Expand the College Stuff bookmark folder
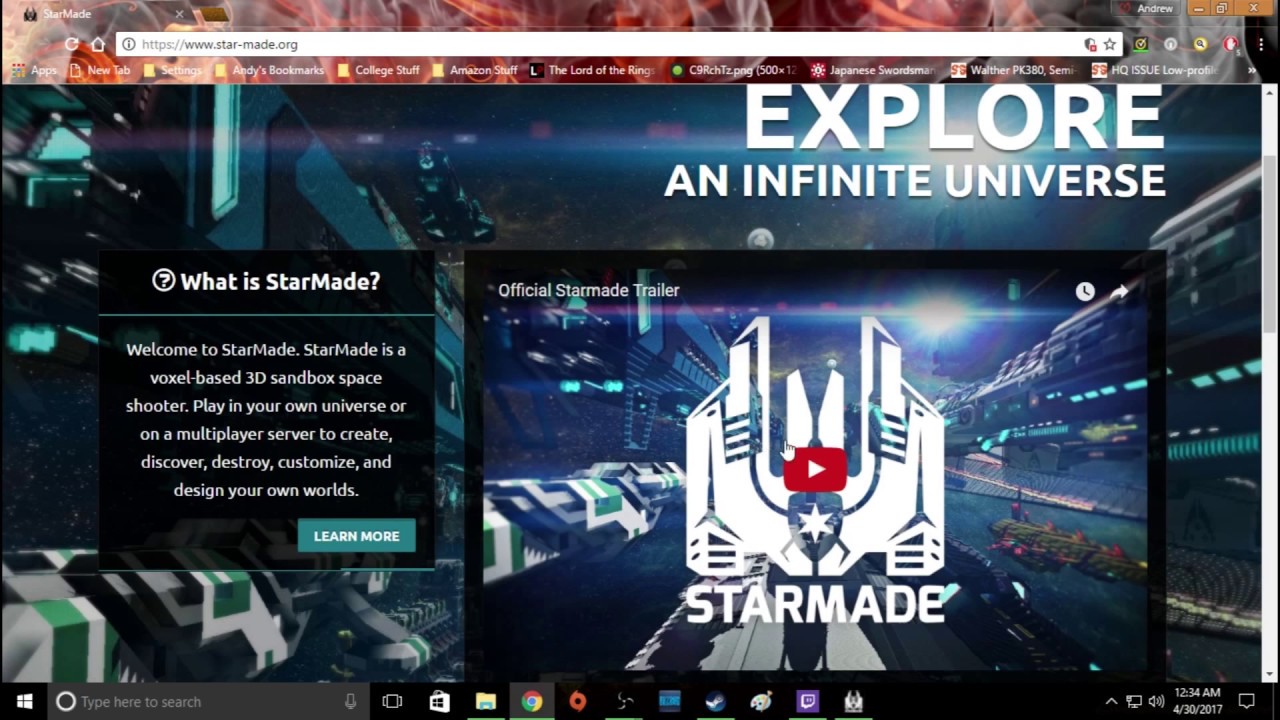 pos(379,70)
